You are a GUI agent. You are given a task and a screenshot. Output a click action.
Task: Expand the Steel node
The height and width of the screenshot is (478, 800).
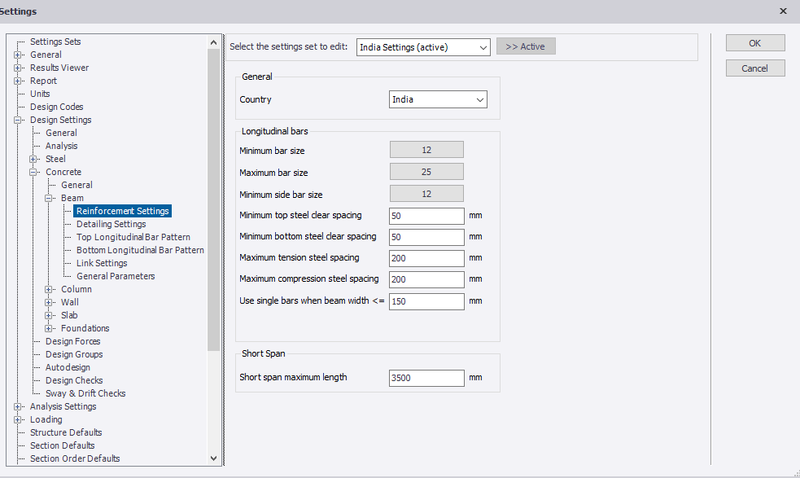[34, 159]
